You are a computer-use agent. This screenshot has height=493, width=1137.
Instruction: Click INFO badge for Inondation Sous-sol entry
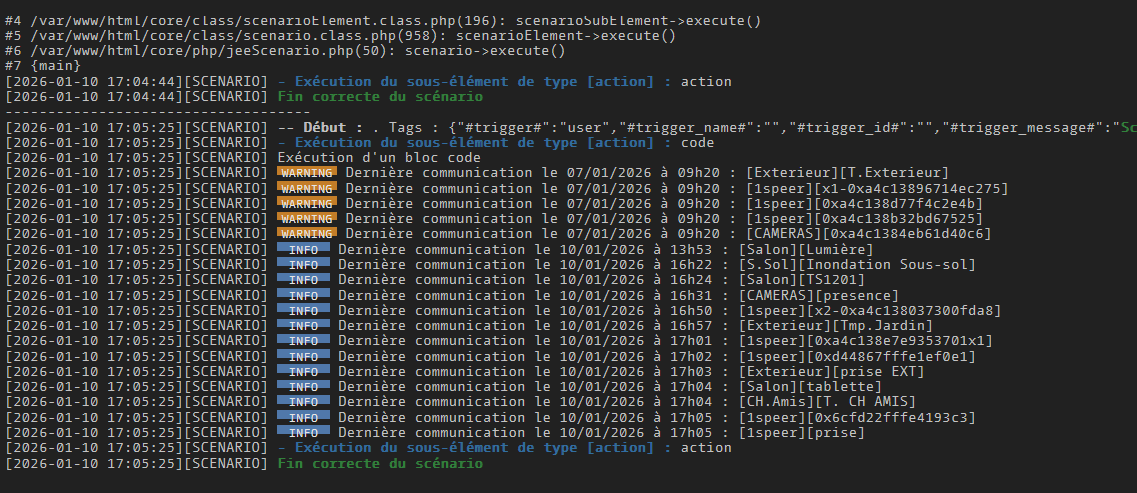click(x=303, y=265)
